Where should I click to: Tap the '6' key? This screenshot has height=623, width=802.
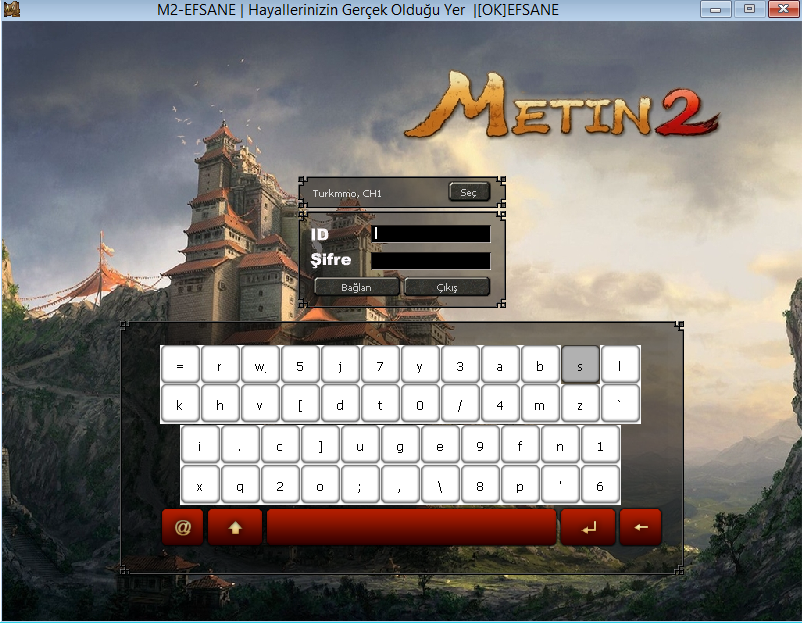click(600, 485)
